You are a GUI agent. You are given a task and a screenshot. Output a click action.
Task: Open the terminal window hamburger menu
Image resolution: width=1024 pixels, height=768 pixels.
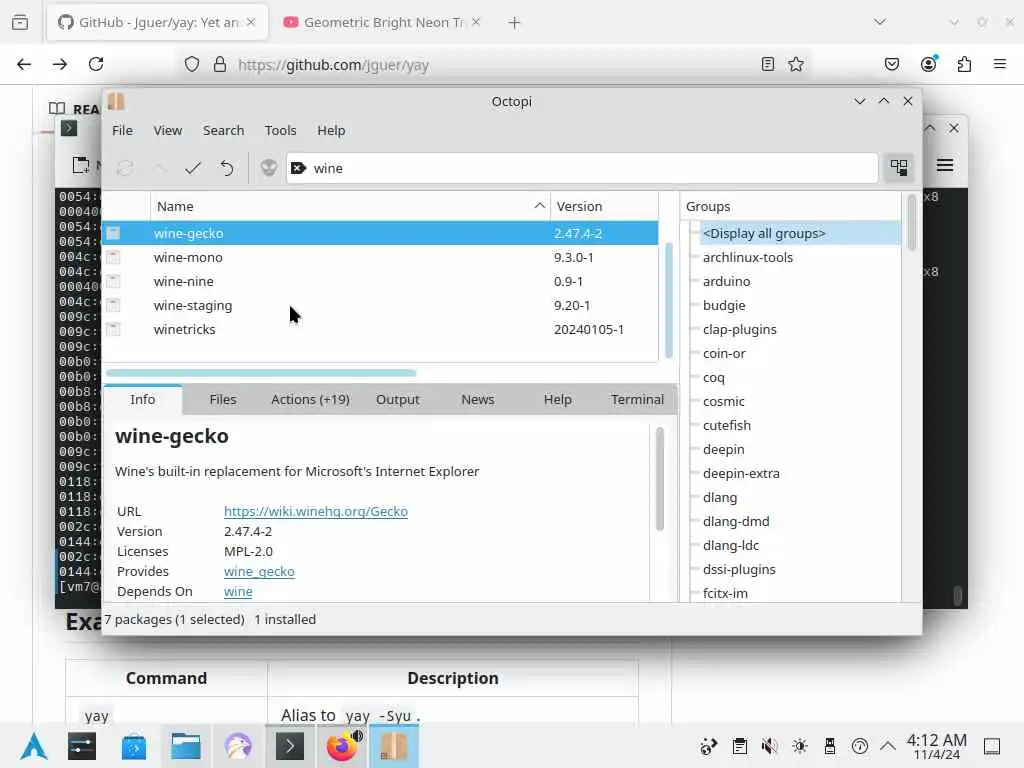pos(945,165)
